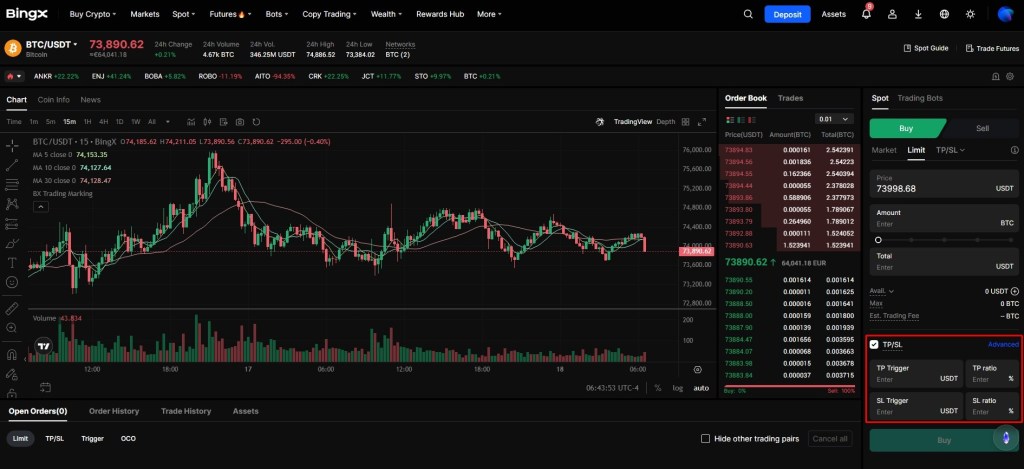
Task: Open the Buy Crypto menu
Action: (x=93, y=14)
